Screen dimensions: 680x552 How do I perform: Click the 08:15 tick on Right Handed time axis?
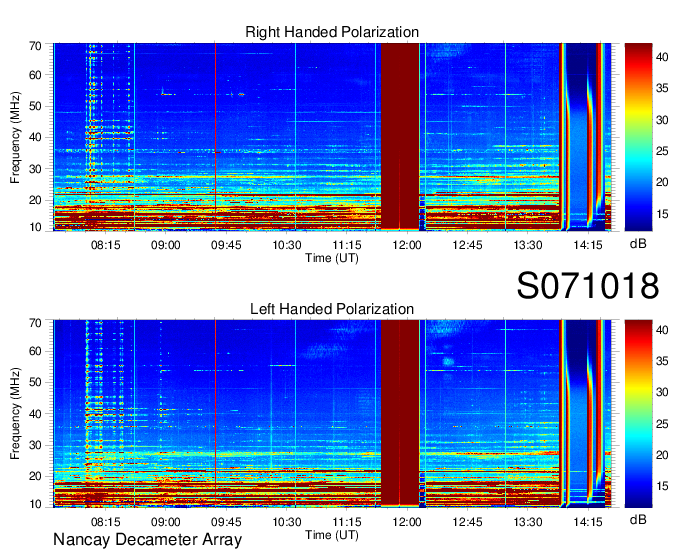pos(105,245)
